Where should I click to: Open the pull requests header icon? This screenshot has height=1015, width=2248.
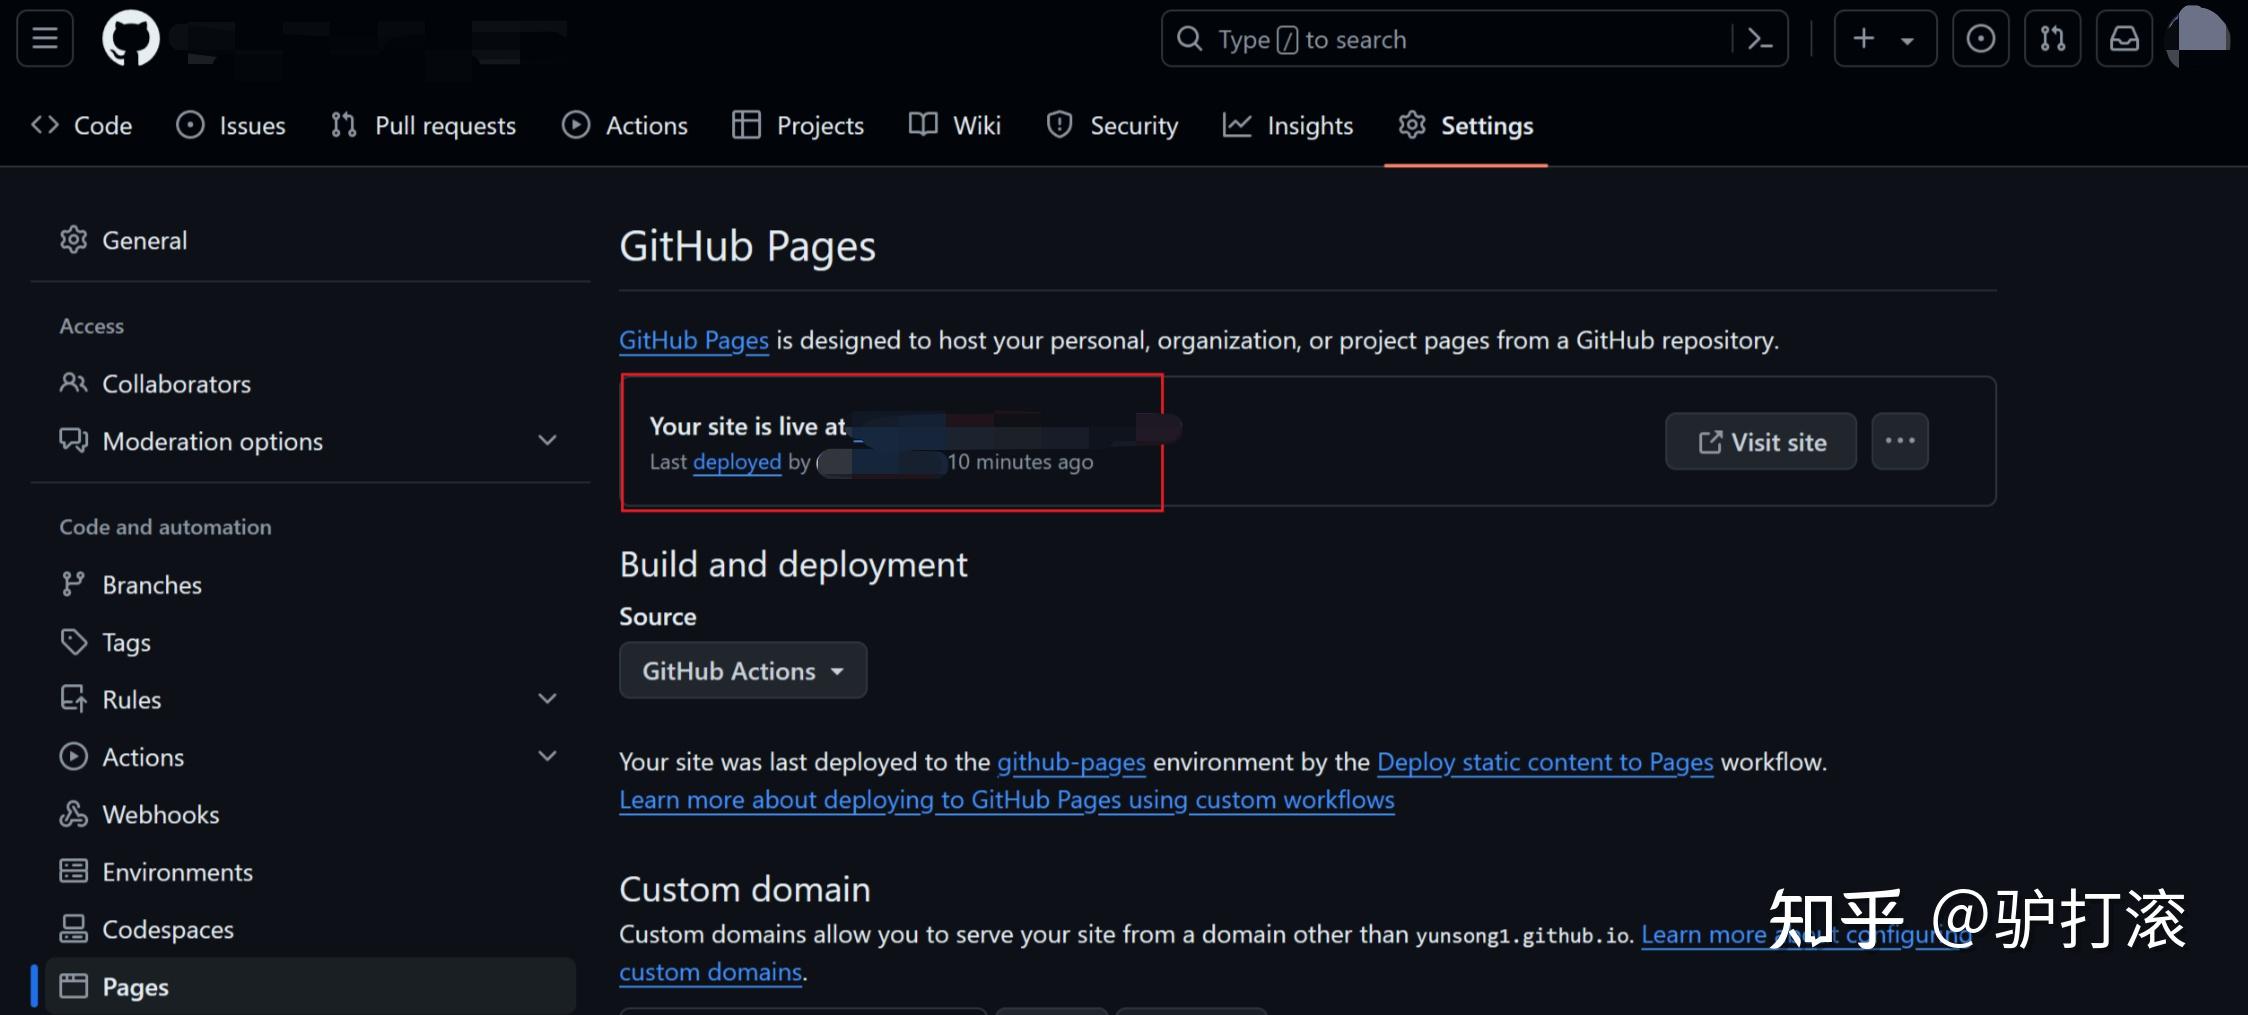pos(2052,39)
